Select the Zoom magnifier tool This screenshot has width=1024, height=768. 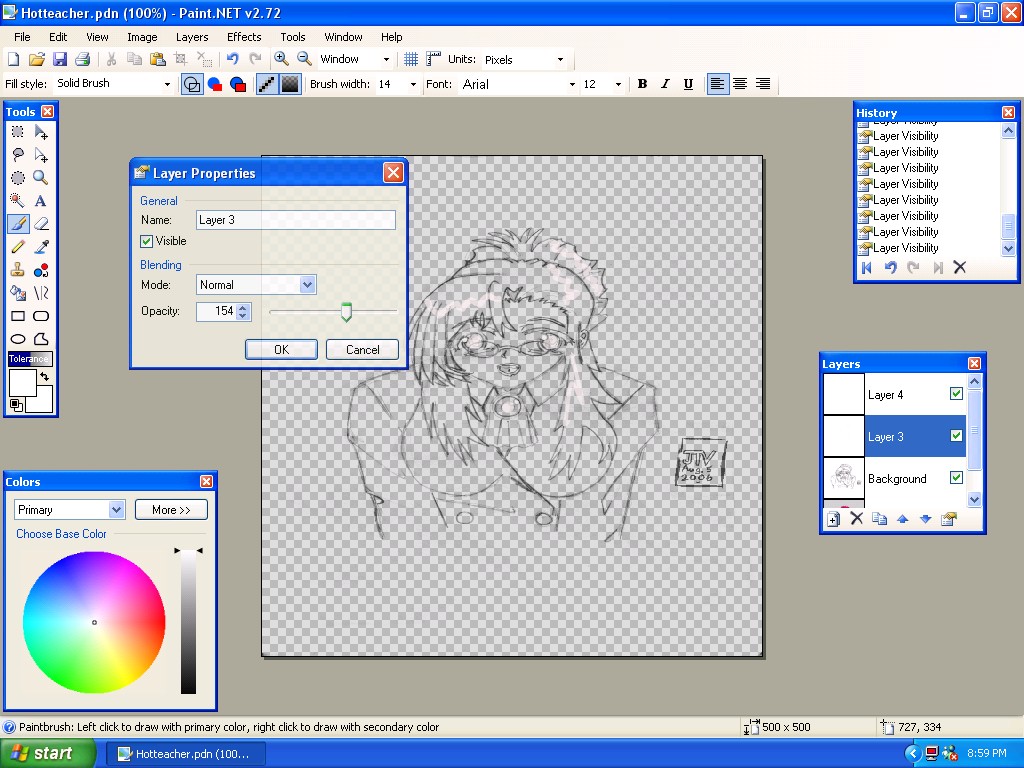(40, 178)
